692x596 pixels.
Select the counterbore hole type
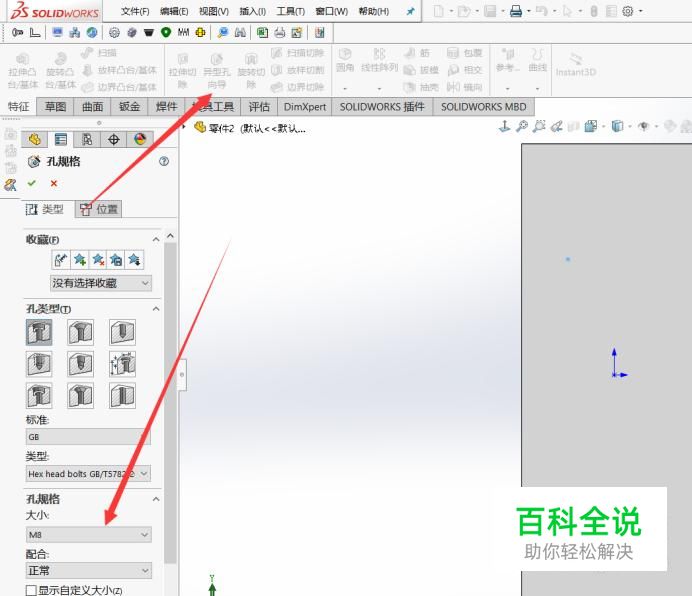coord(39,332)
